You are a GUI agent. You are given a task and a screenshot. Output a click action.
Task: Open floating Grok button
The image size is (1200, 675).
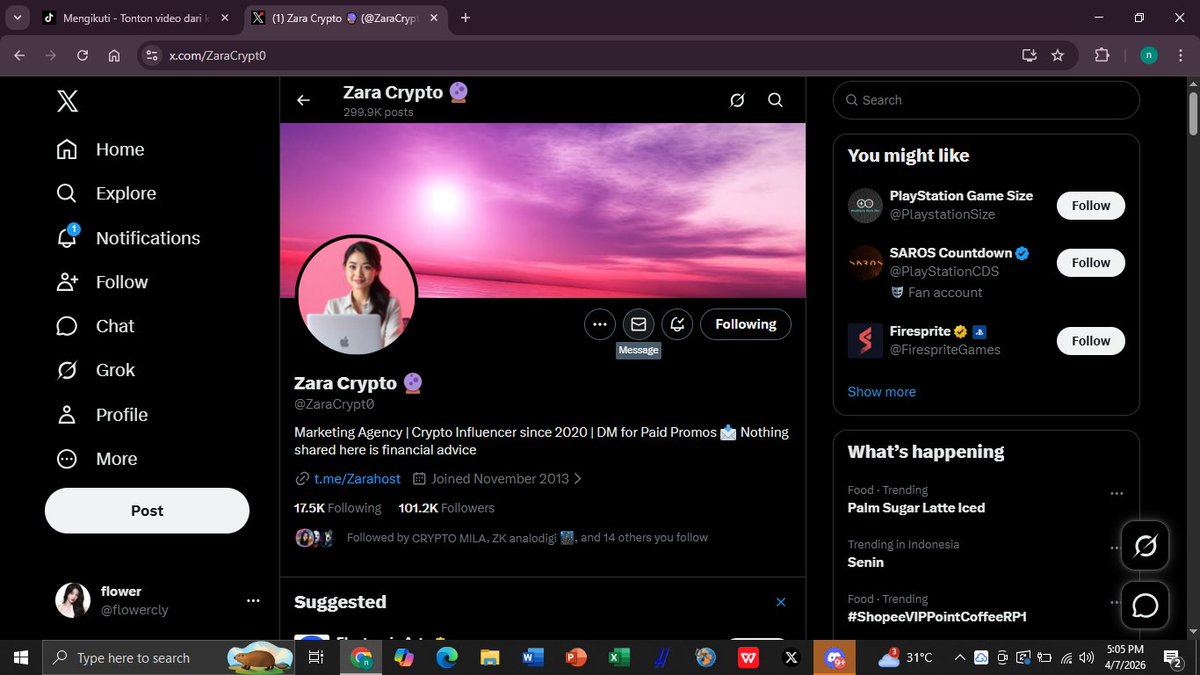coord(1145,546)
